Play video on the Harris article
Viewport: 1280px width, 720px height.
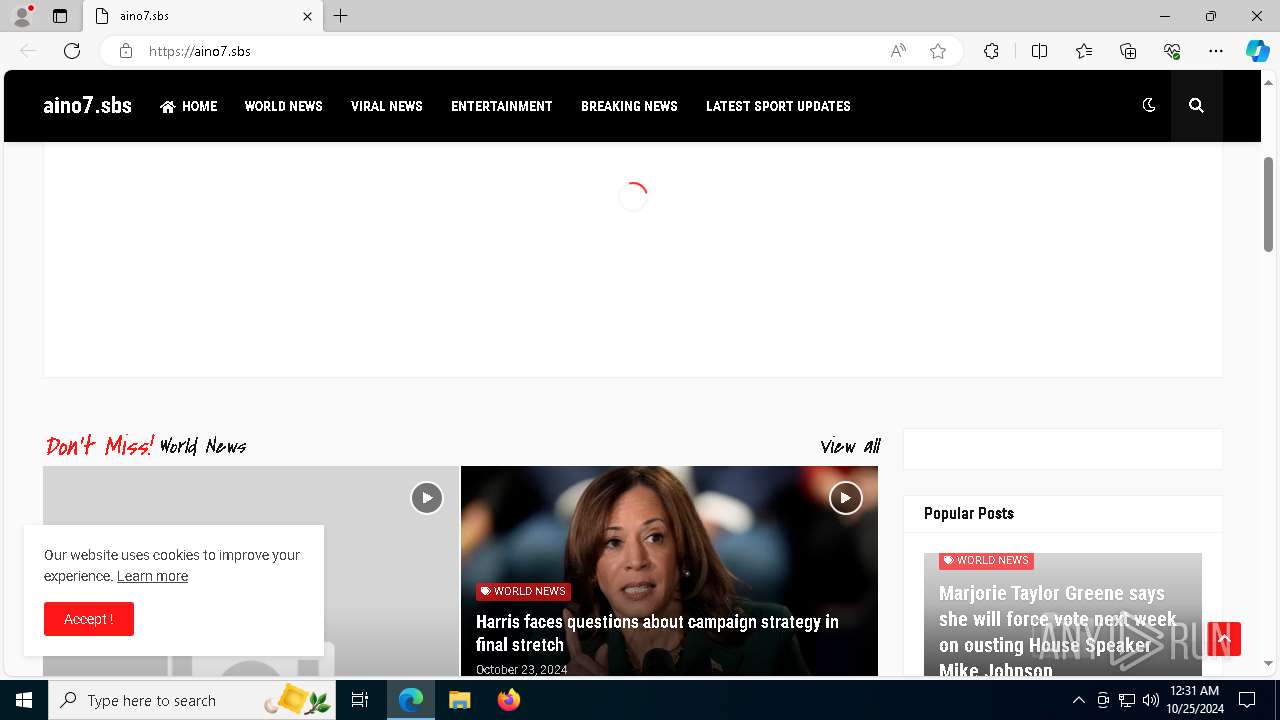(x=846, y=497)
